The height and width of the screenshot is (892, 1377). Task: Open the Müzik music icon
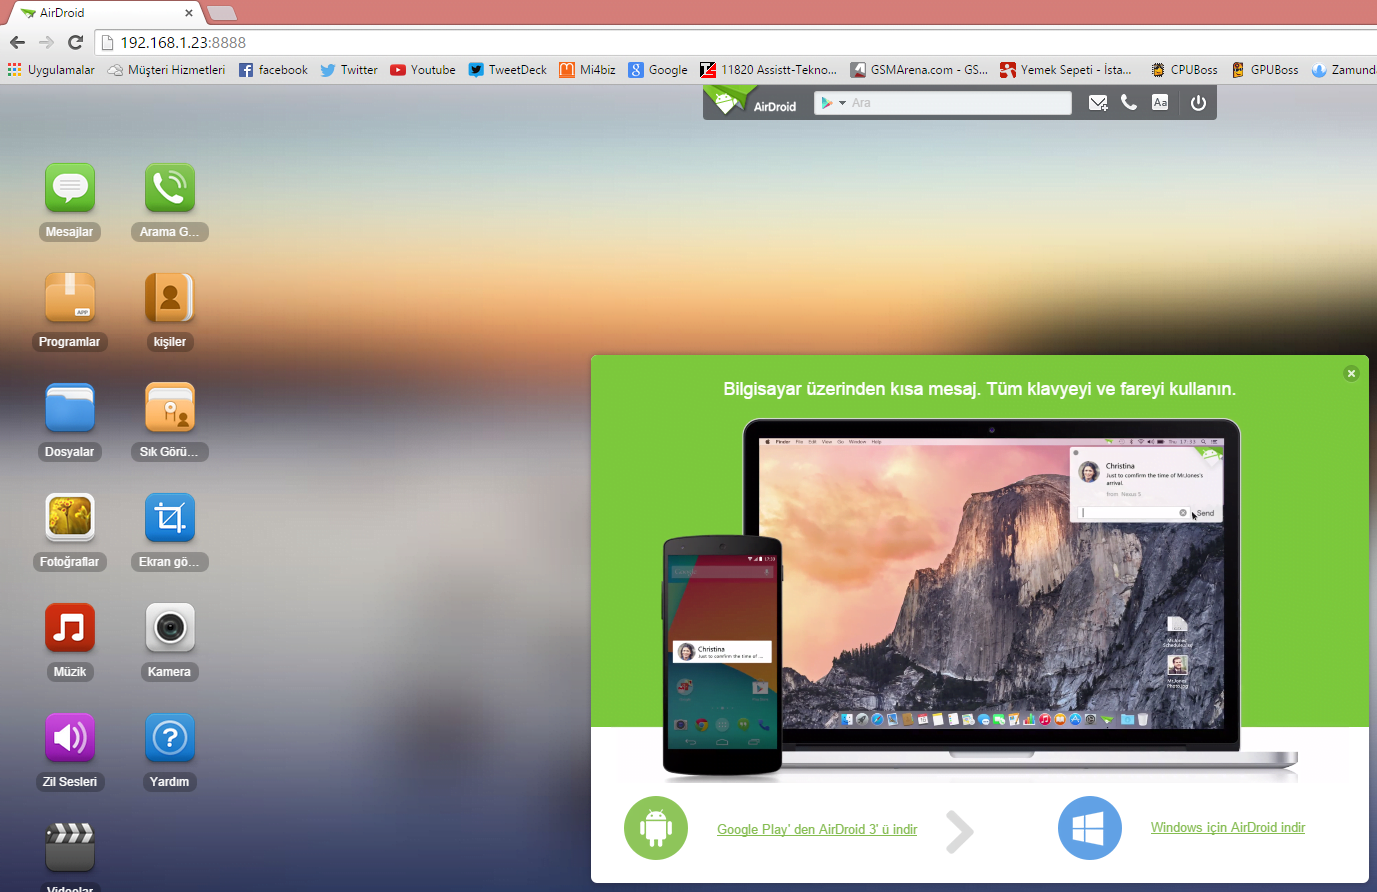coord(70,628)
